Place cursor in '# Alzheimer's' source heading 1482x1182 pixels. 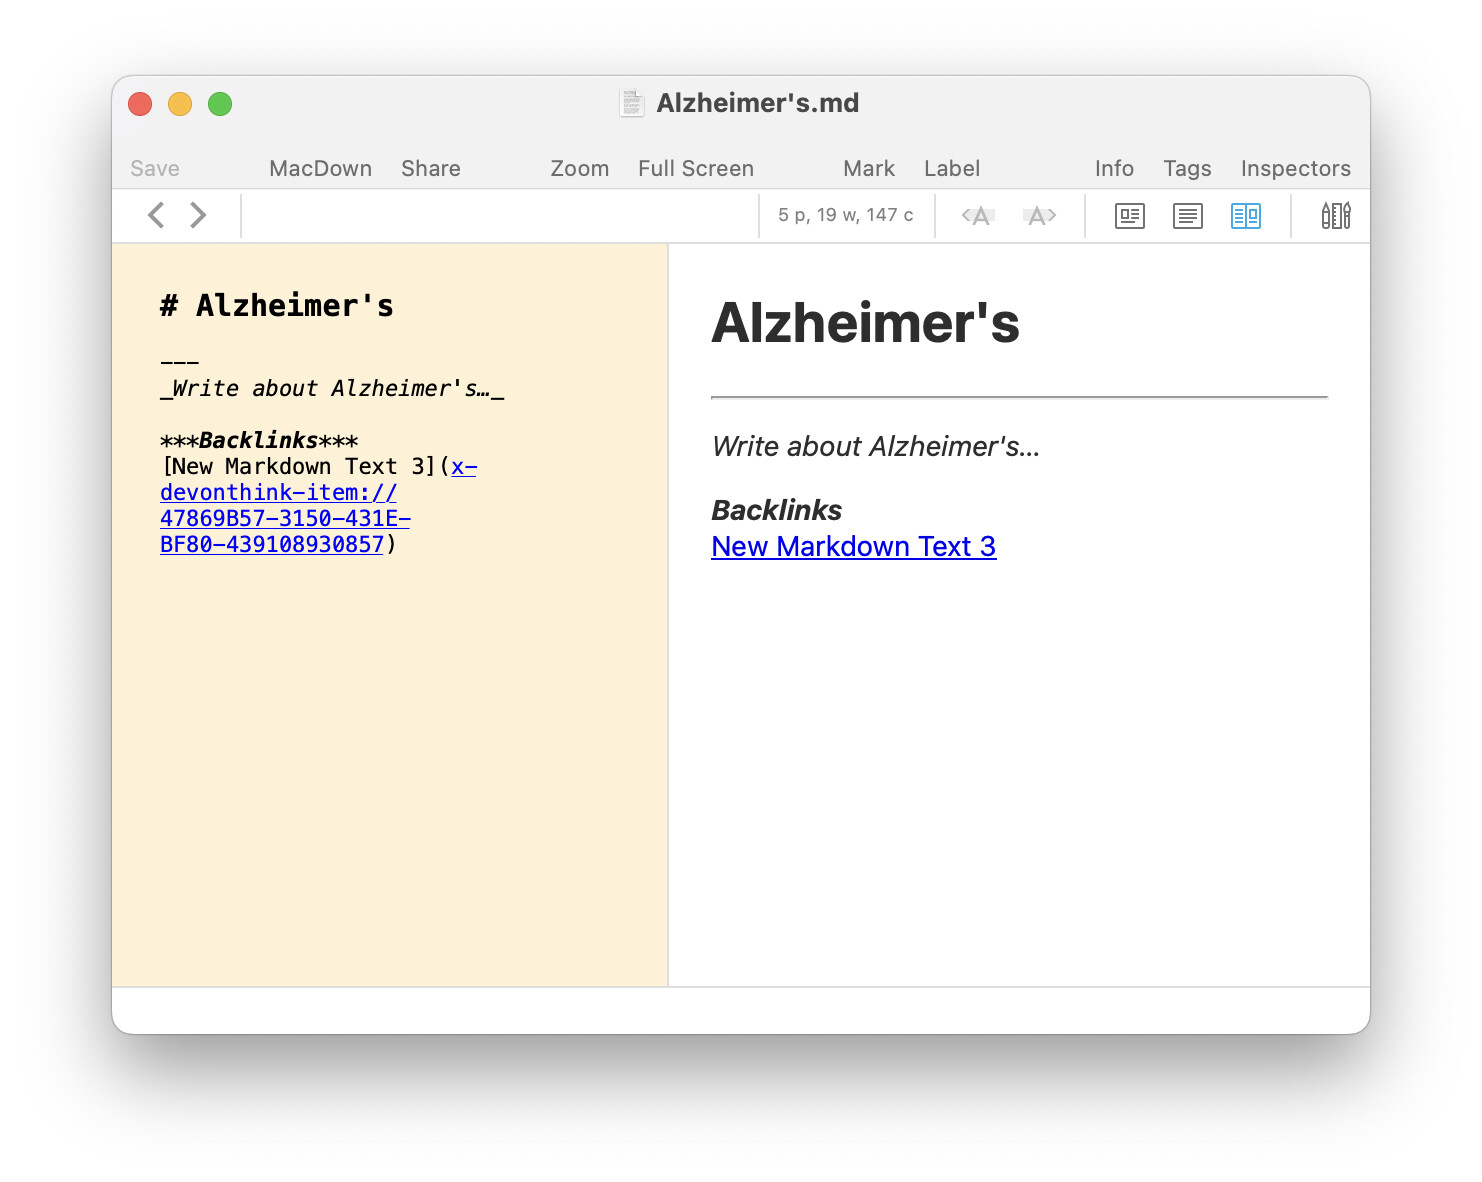coord(277,306)
